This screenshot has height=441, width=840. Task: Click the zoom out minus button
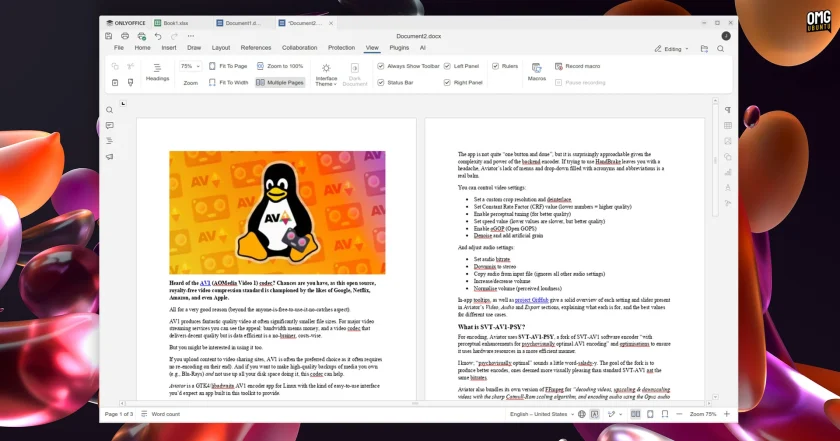[679, 414]
